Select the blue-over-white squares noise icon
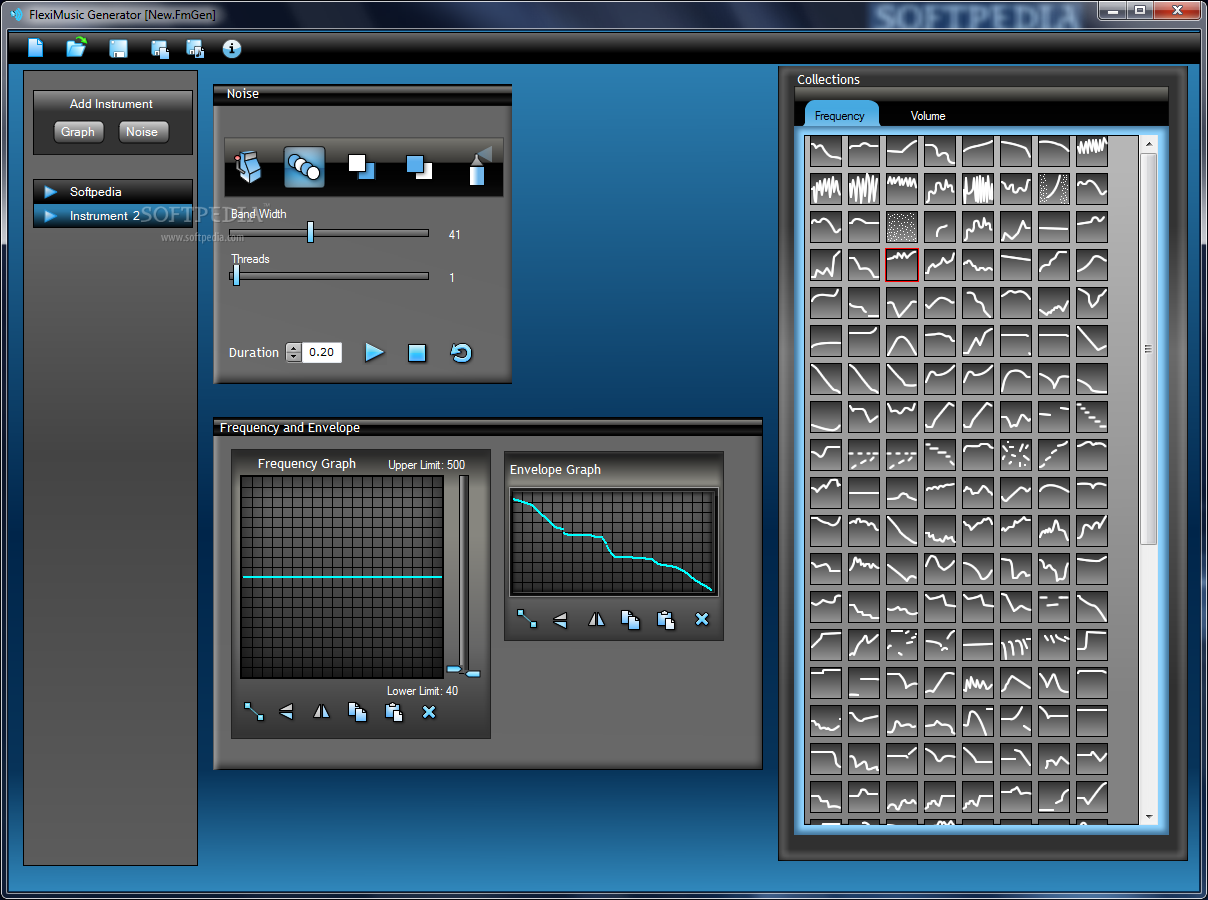 (x=419, y=167)
